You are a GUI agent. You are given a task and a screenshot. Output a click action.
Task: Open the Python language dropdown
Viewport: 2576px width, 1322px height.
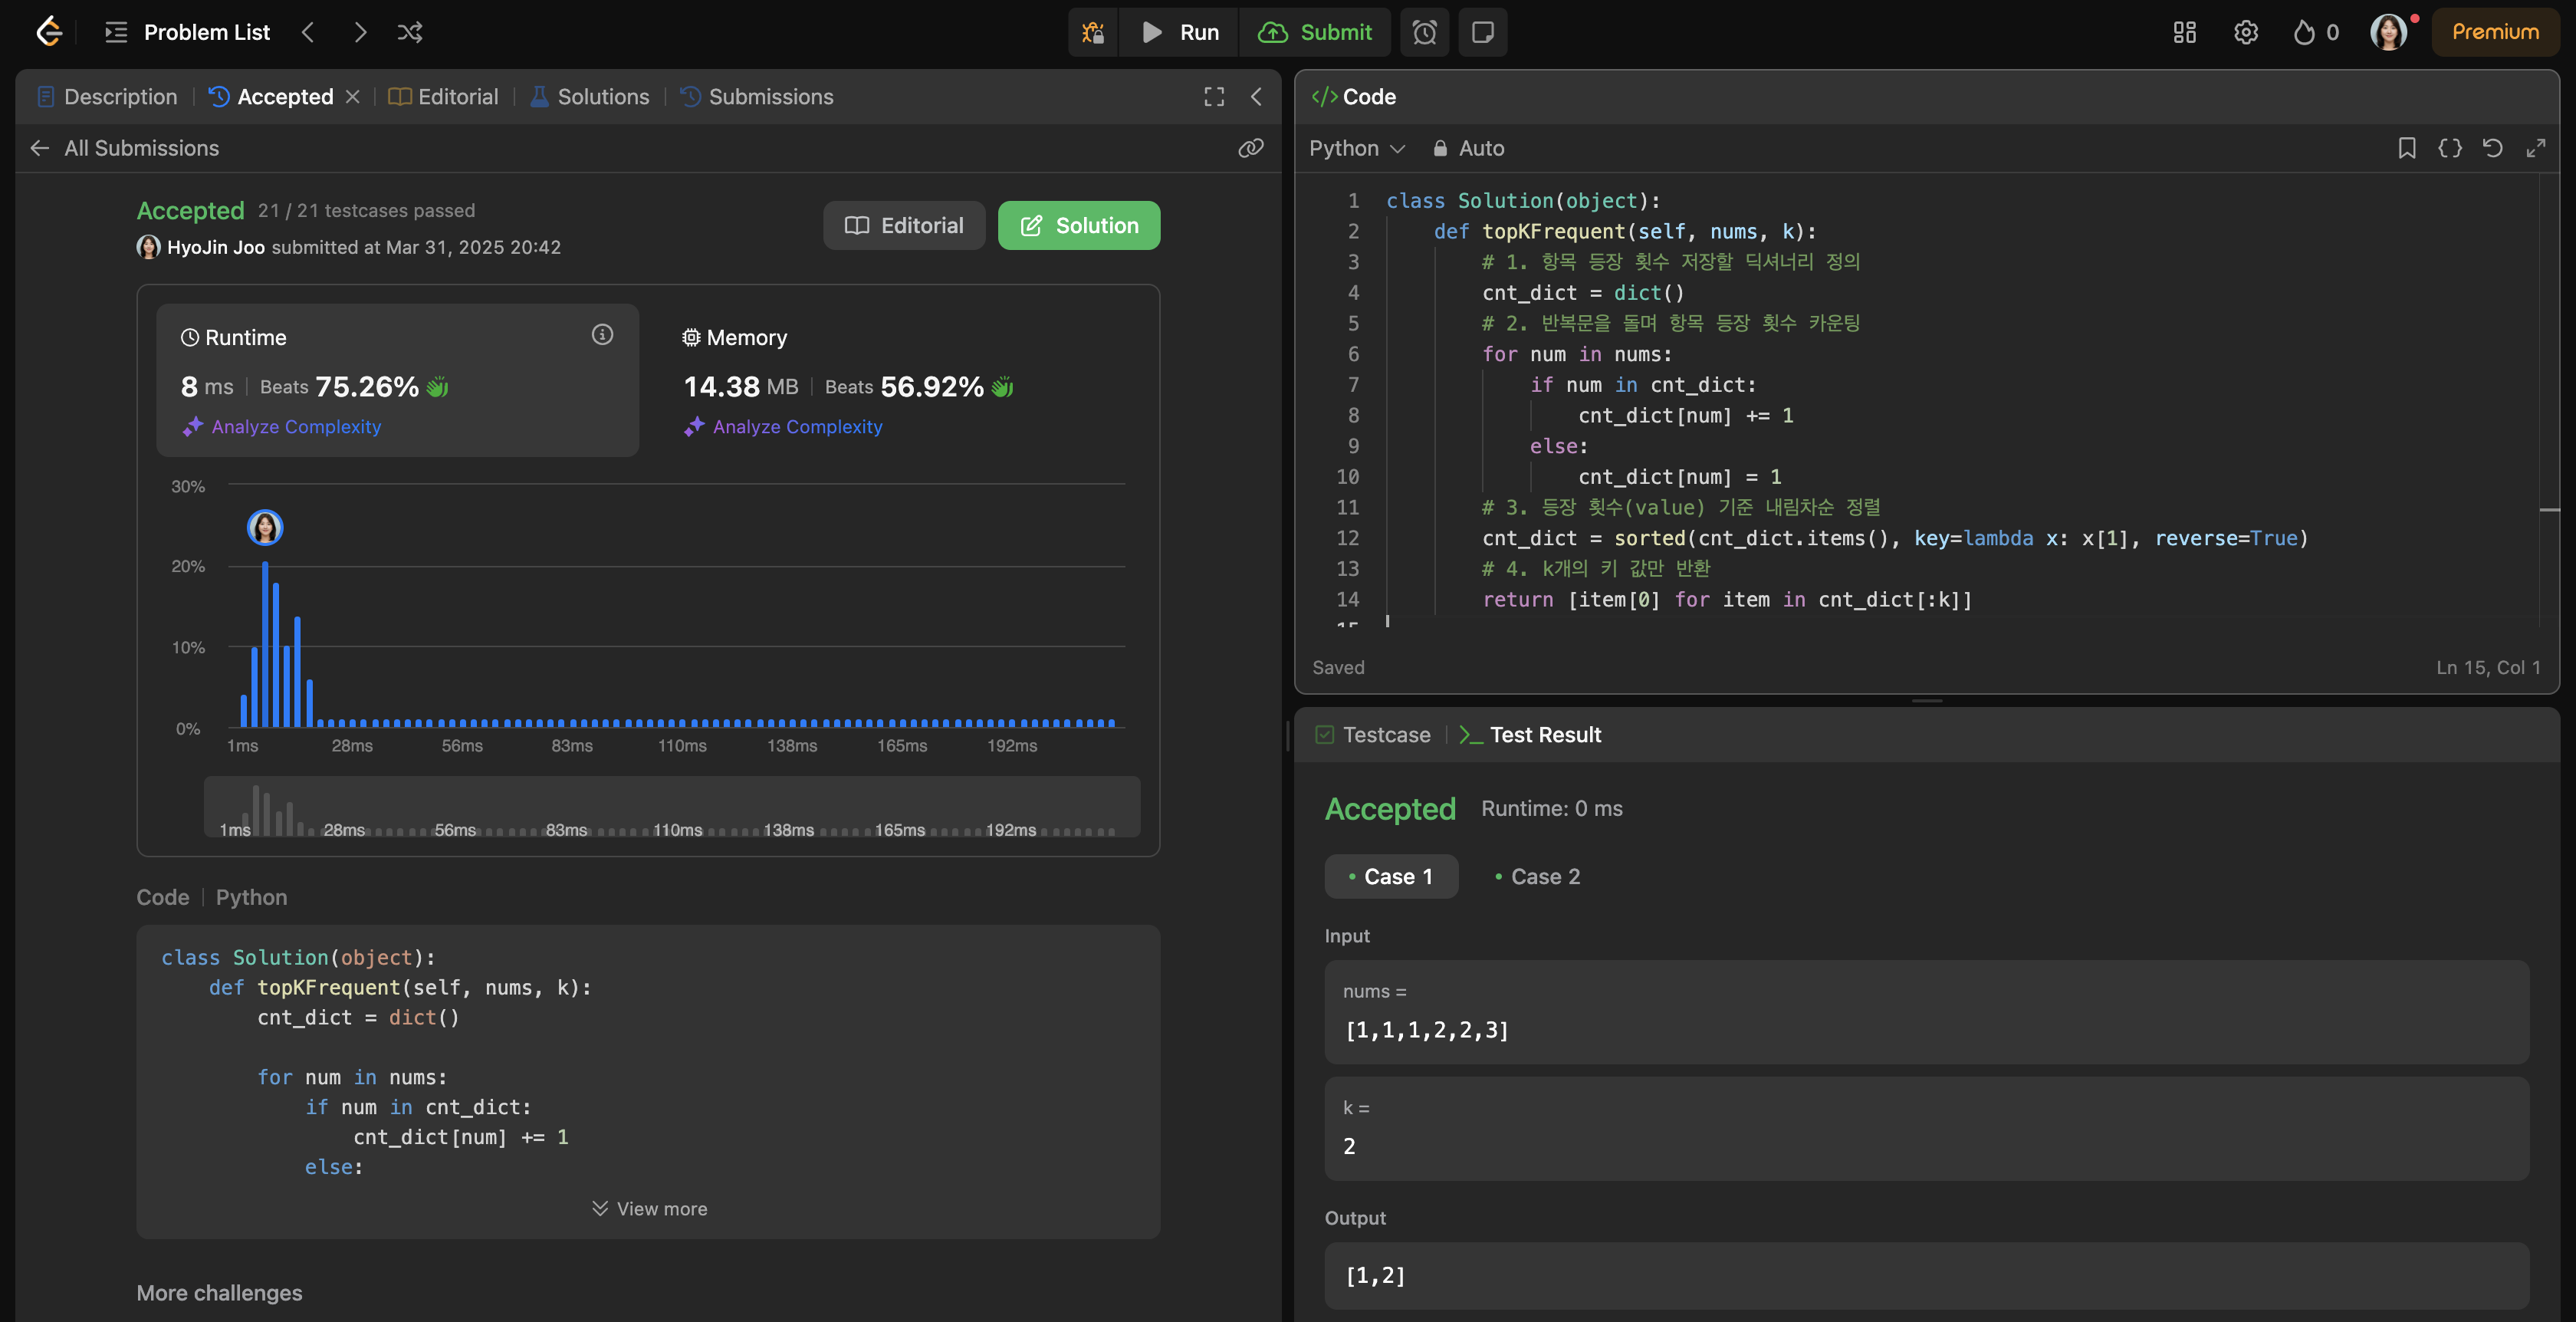point(1357,148)
